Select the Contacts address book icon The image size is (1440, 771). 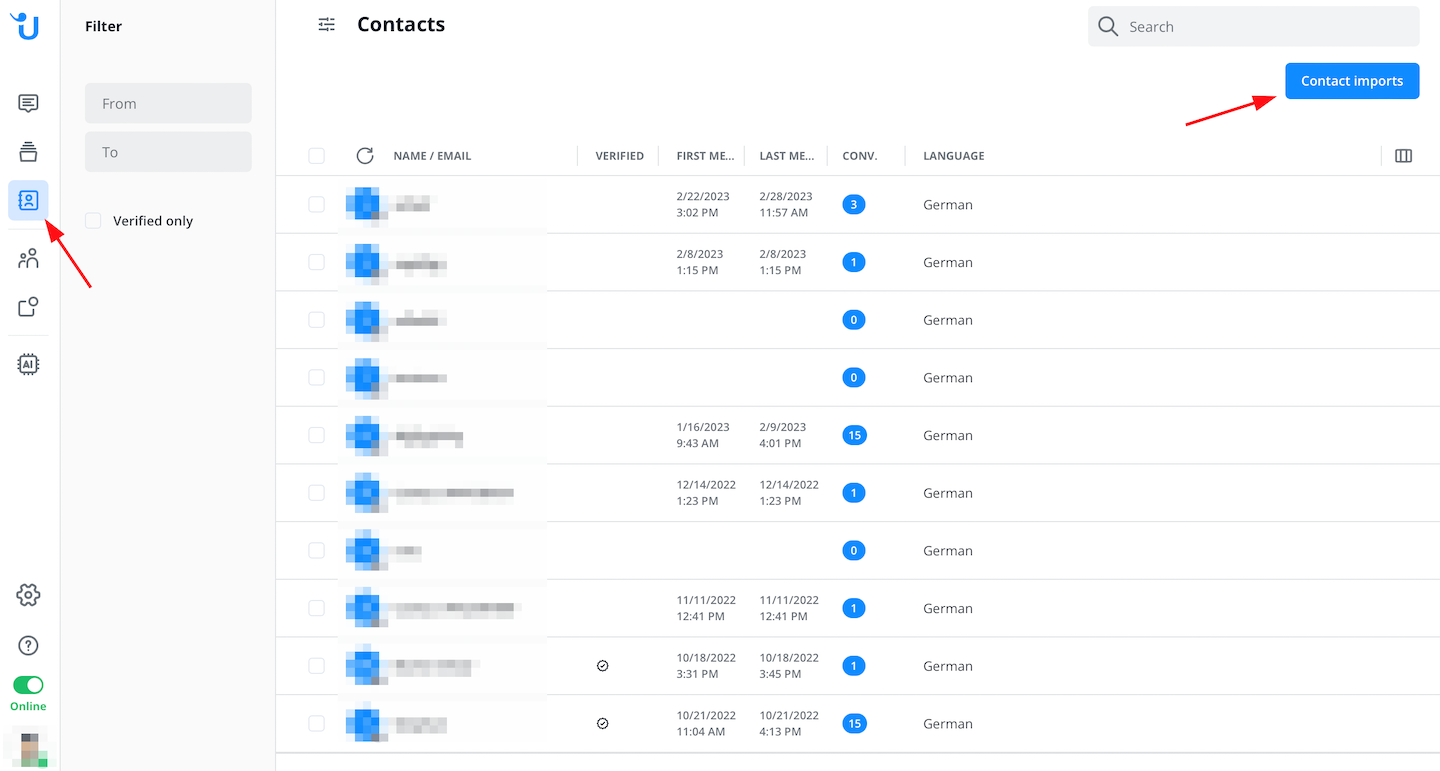coord(28,201)
